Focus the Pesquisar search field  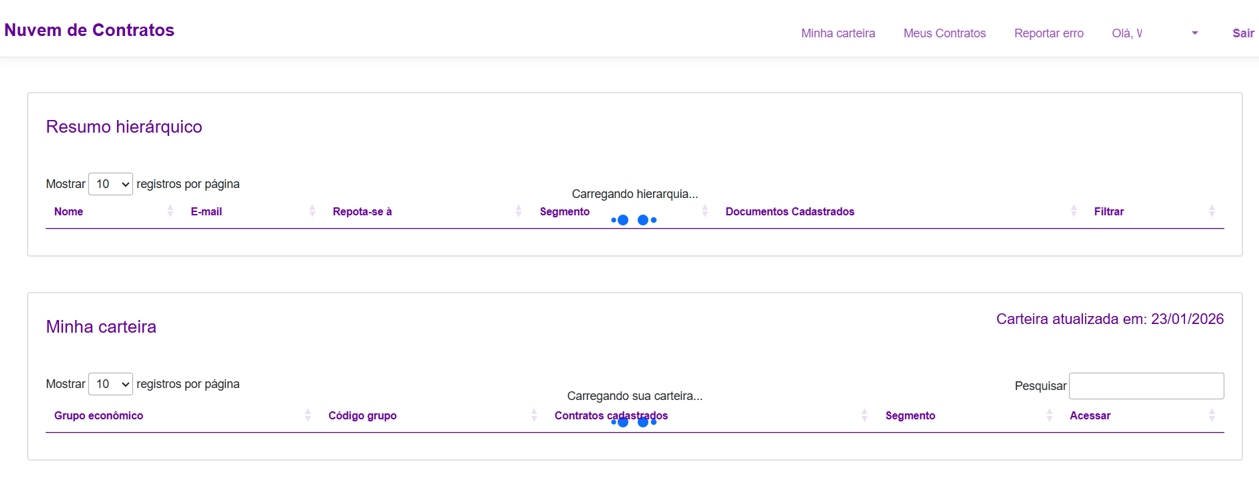pyautogui.click(x=1146, y=386)
